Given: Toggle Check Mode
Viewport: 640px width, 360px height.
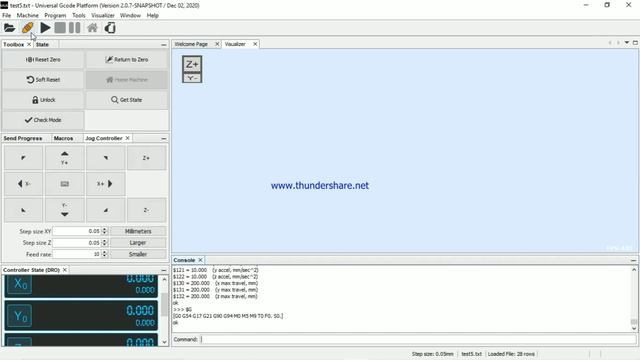Looking at the screenshot, I should tap(43, 120).
